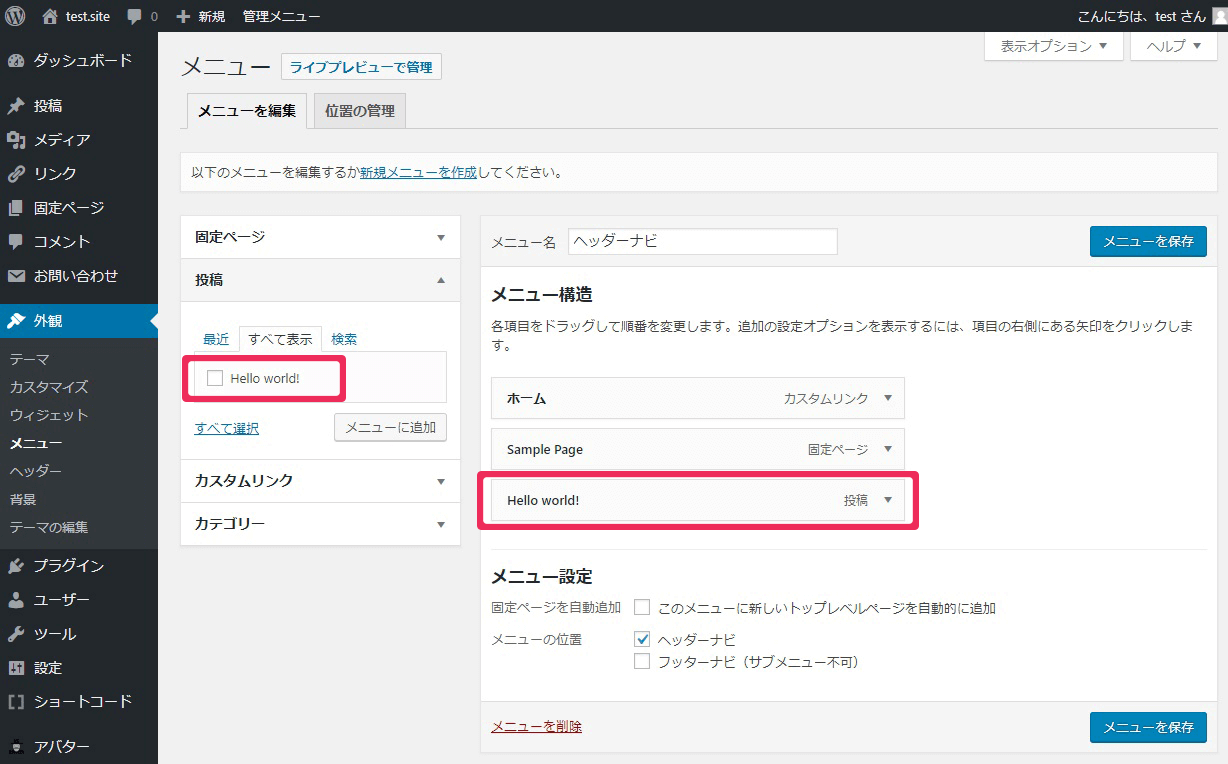Click the WordPress logo icon

pos(15,16)
